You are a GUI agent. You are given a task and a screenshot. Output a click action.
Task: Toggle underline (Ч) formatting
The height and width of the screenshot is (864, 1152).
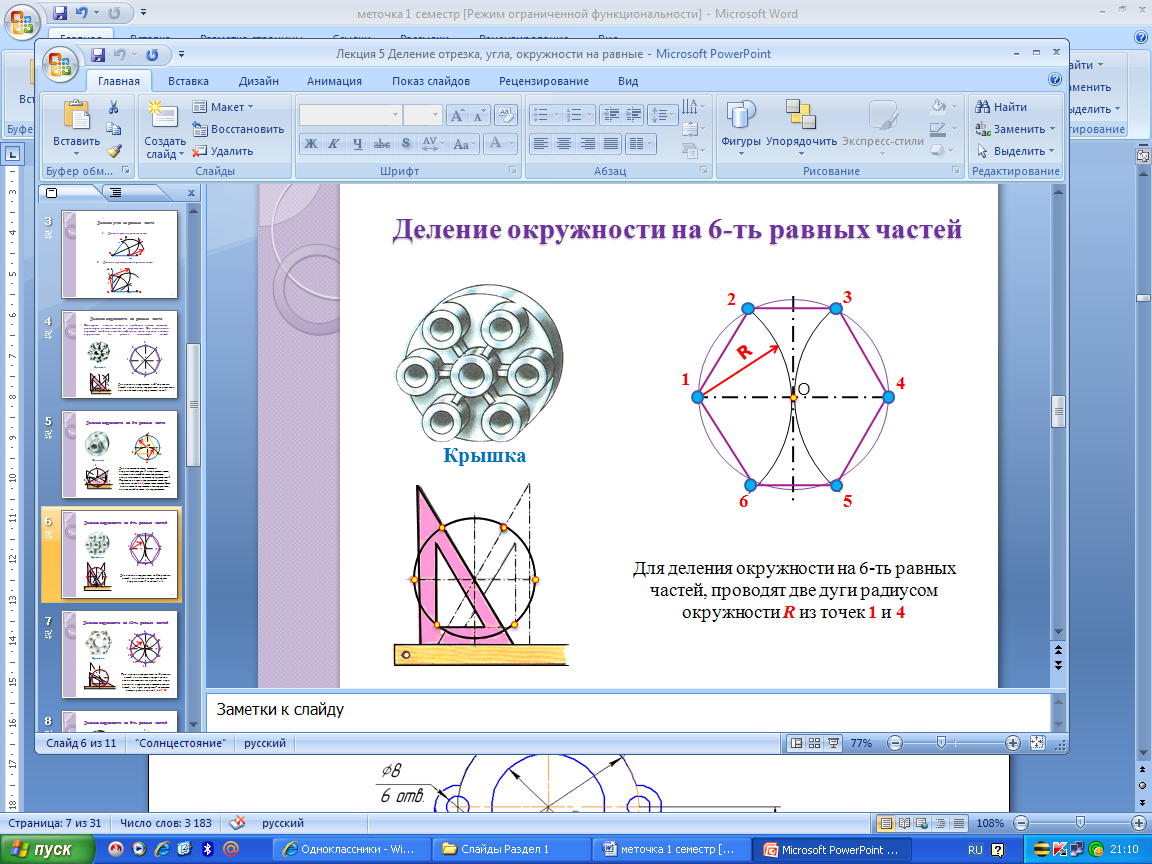[x=357, y=144]
